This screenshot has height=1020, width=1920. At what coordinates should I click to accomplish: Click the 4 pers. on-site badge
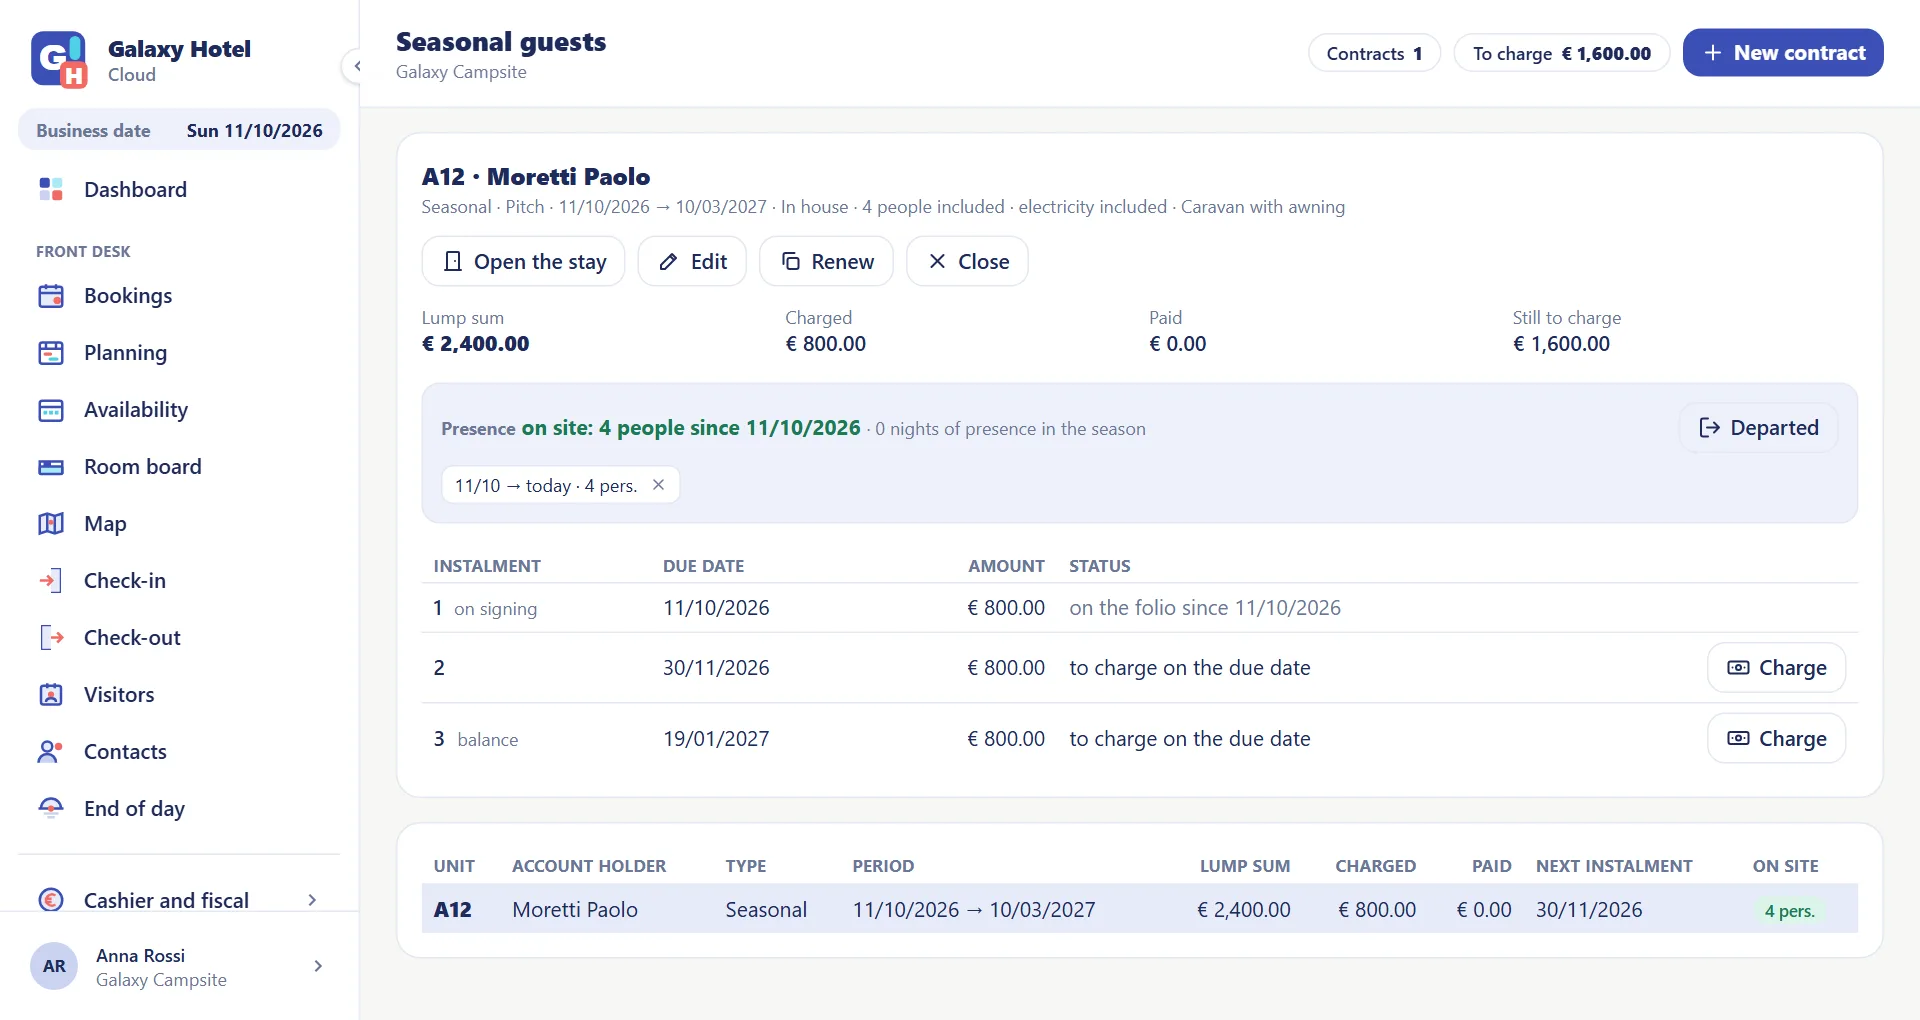1789,911
